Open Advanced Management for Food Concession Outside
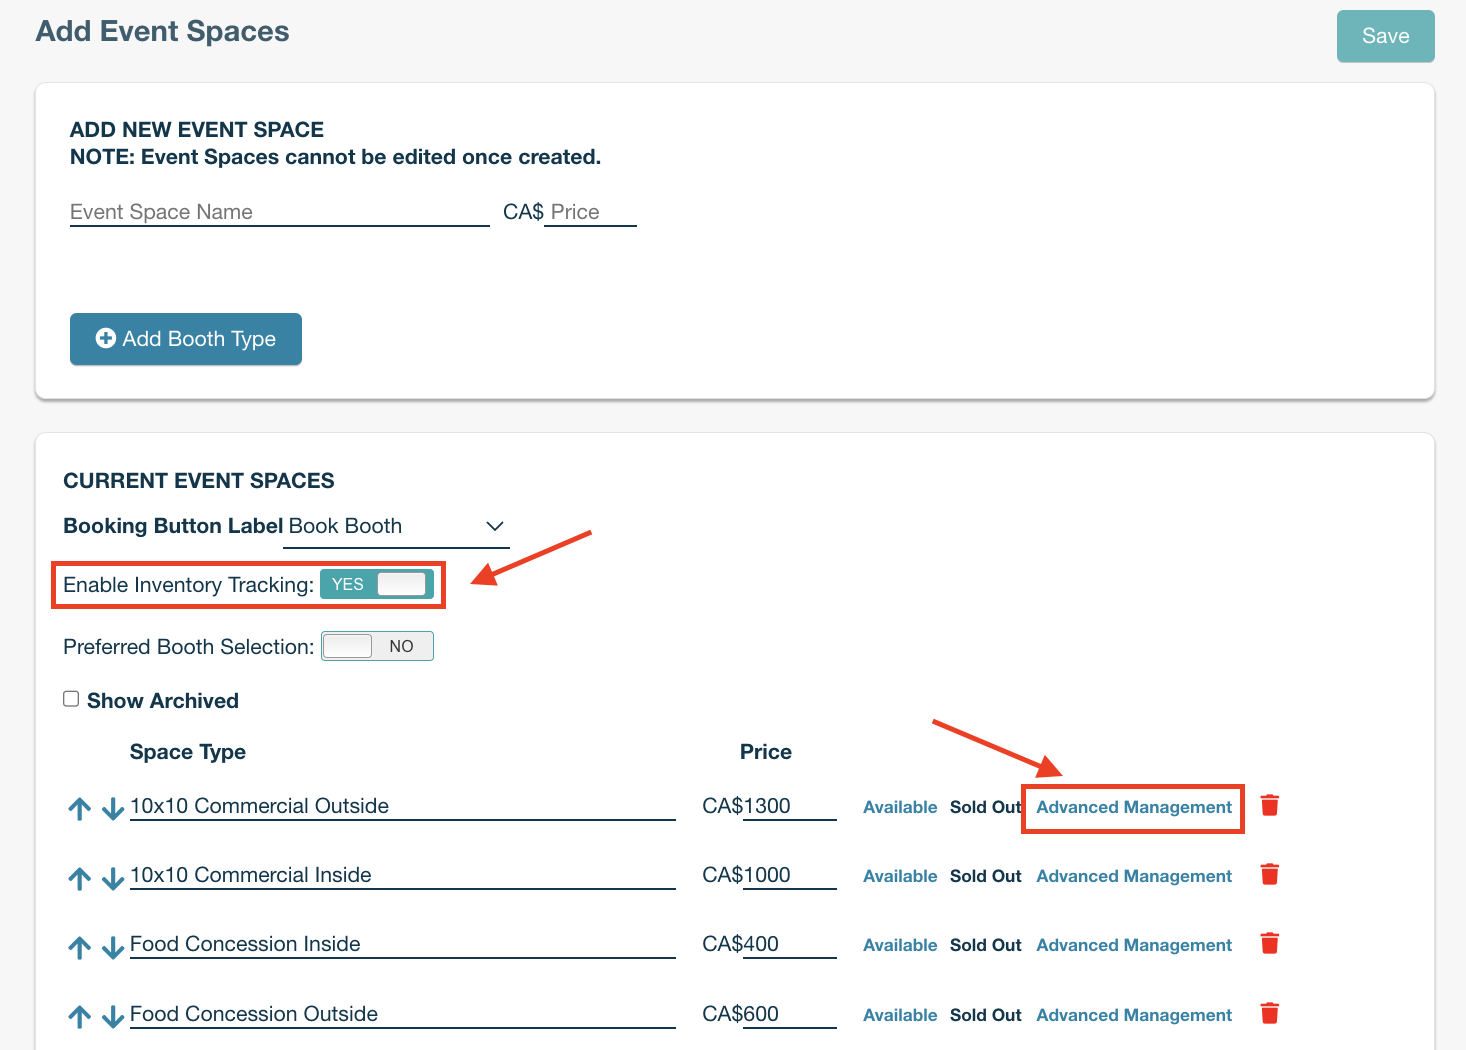This screenshot has width=1466, height=1050. [1134, 1015]
